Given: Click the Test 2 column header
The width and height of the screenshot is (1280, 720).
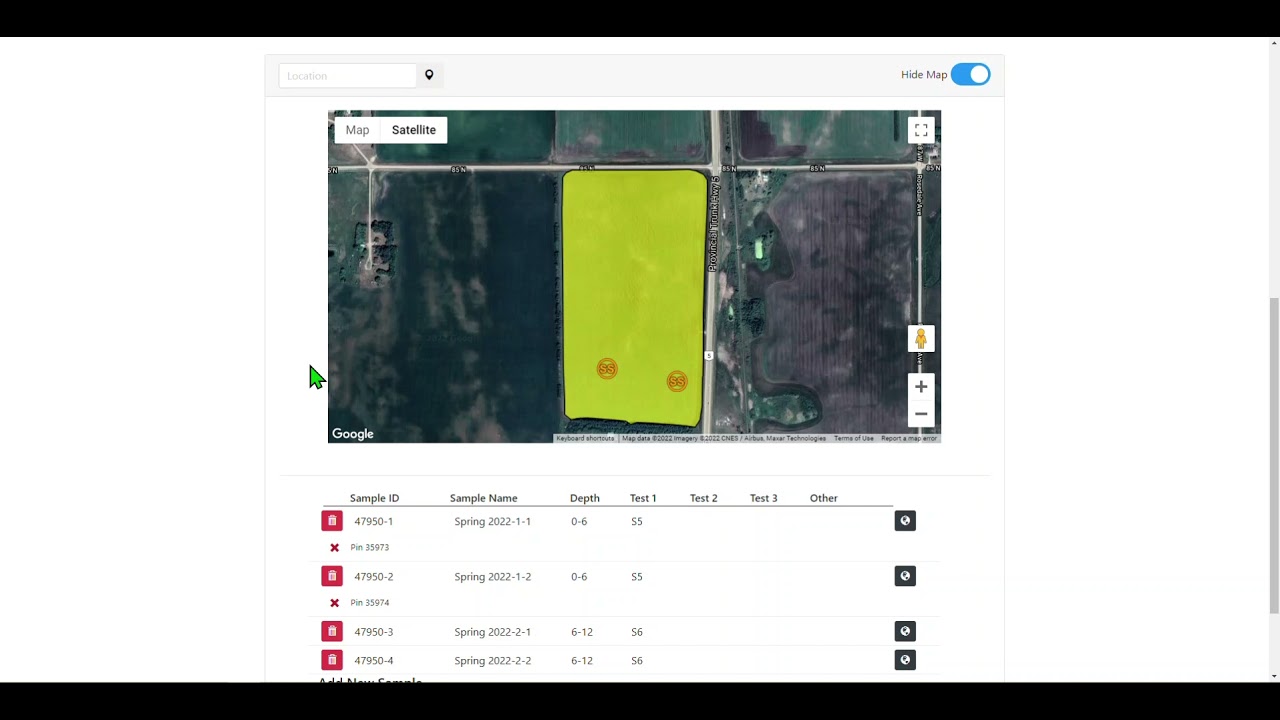Looking at the screenshot, I should pos(703,498).
